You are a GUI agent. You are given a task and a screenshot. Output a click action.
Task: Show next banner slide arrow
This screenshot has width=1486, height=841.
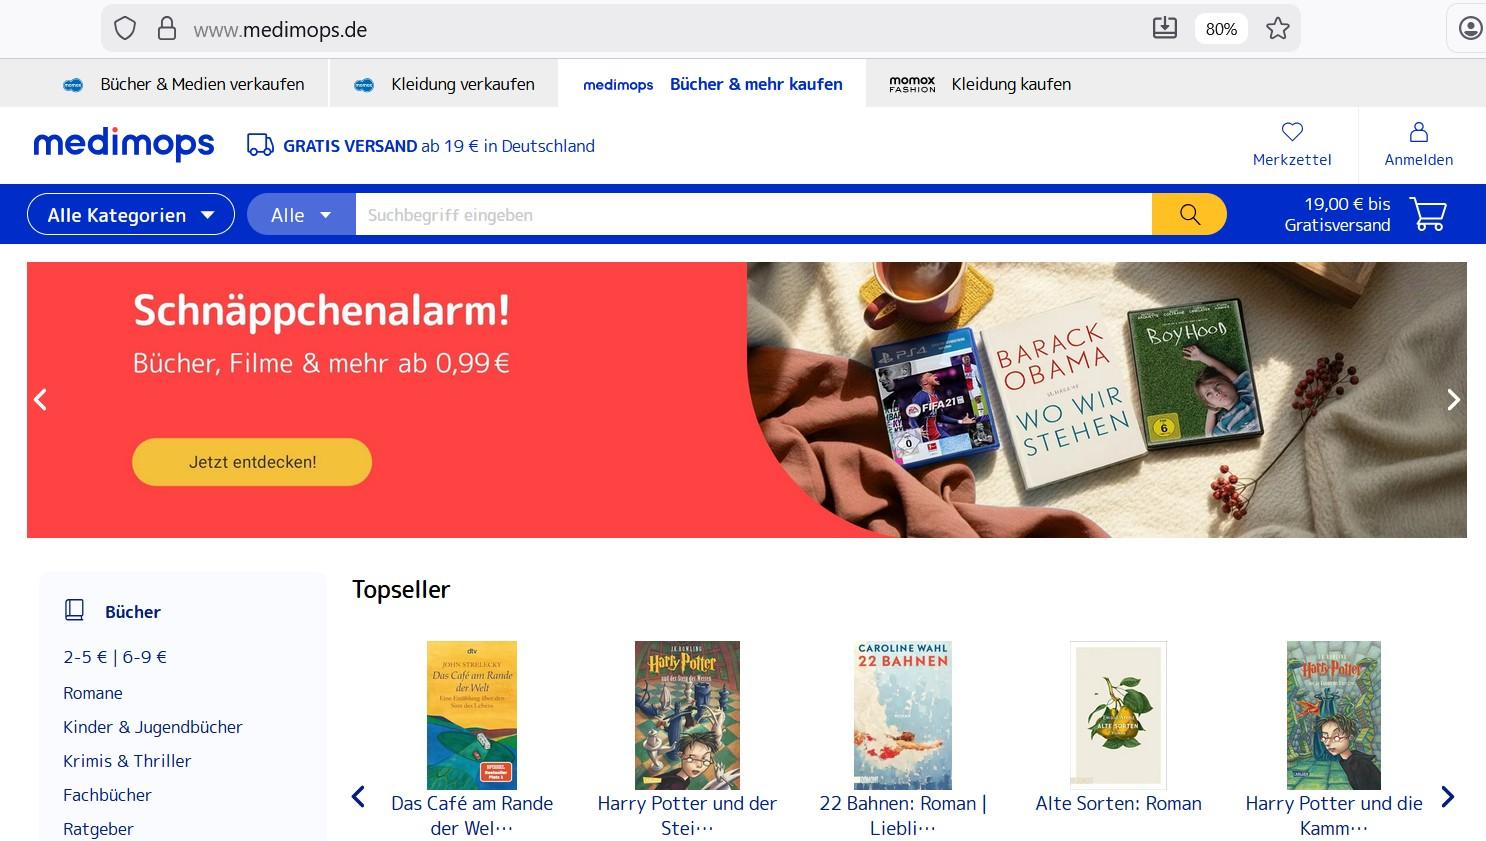coord(1453,400)
